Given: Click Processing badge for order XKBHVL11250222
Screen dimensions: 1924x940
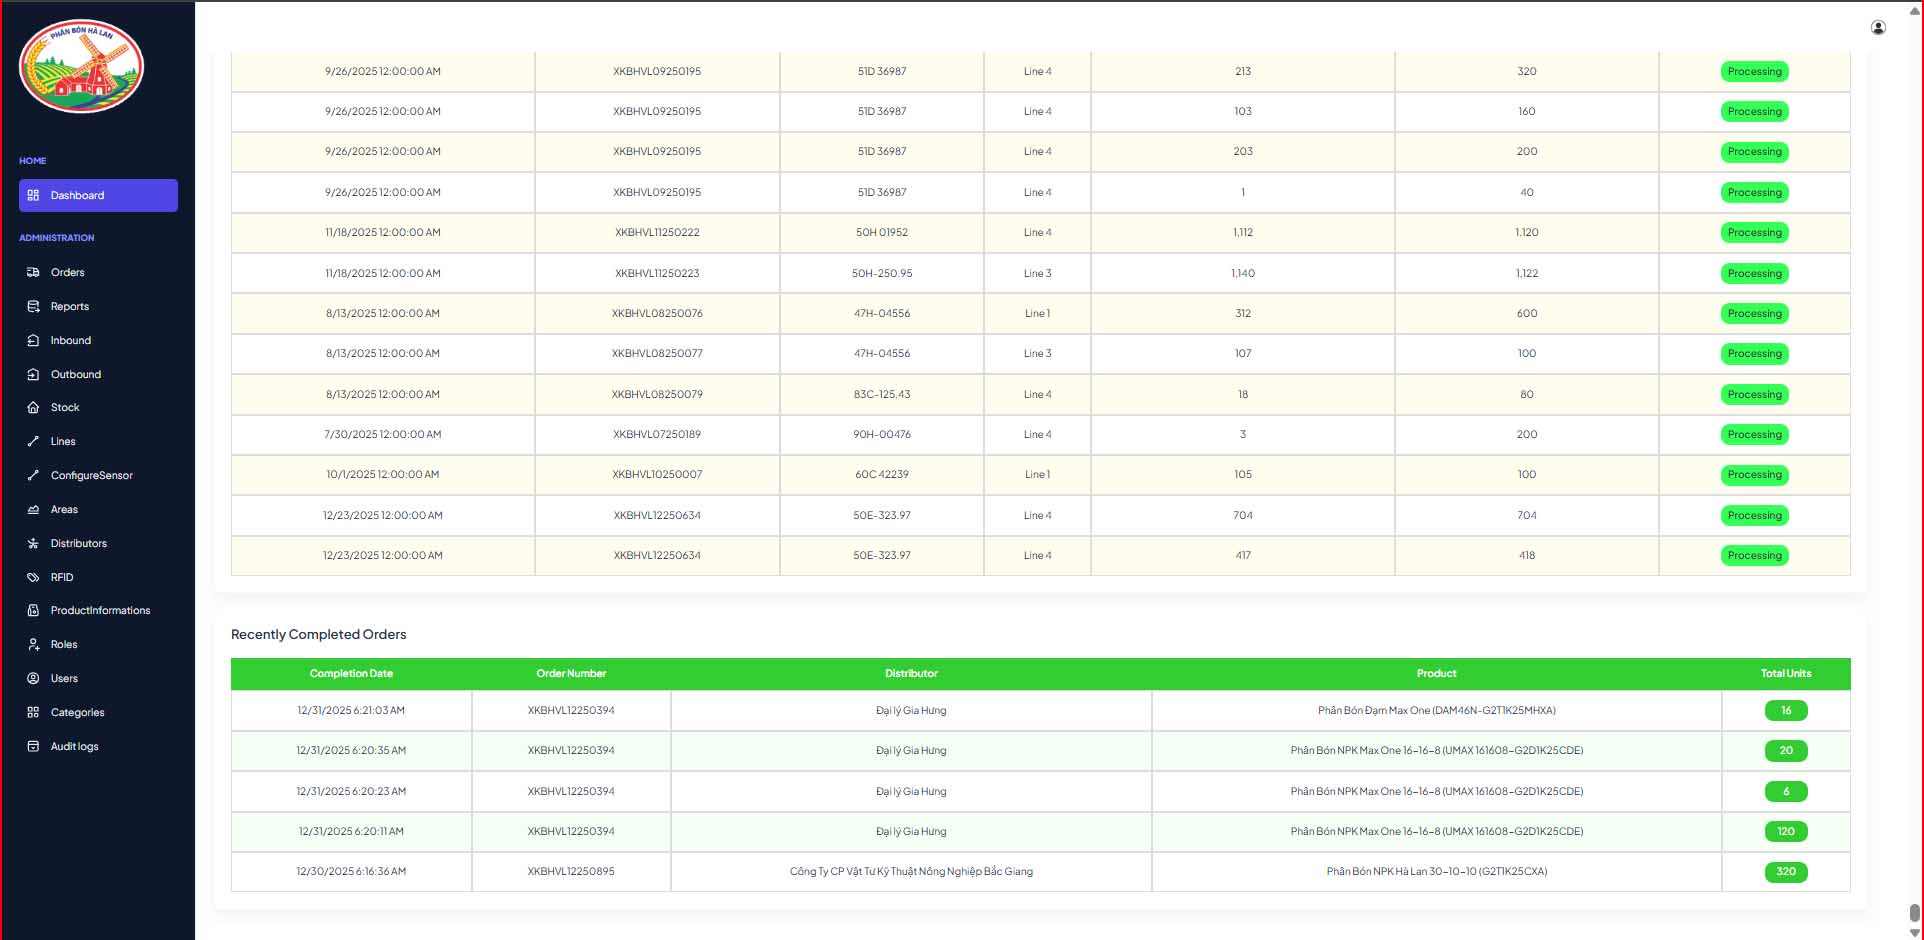Looking at the screenshot, I should point(1754,233).
